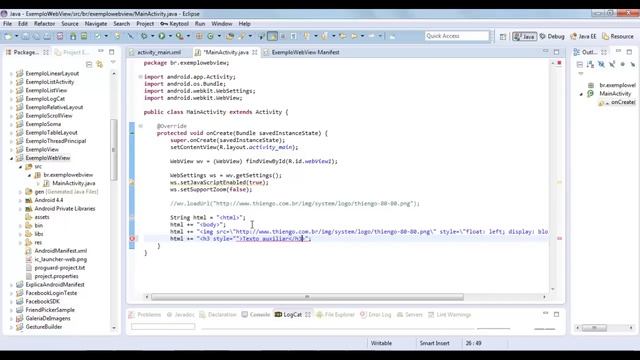Collapse all in Package Explorer toolbar
640x360 pixels.
(89, 64)
